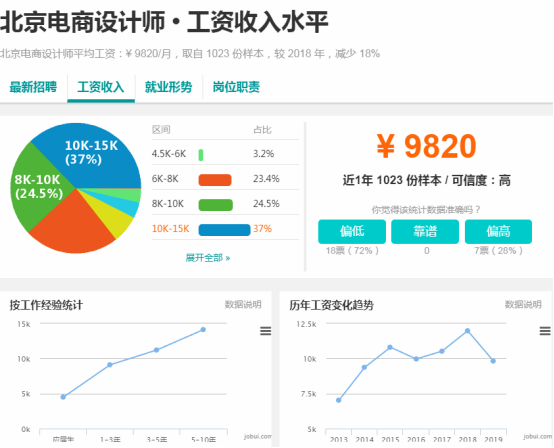The width and height of the screenshot is (554, 448).
Task: Open the 最新招聘 tab
Action: coord(33,87)
